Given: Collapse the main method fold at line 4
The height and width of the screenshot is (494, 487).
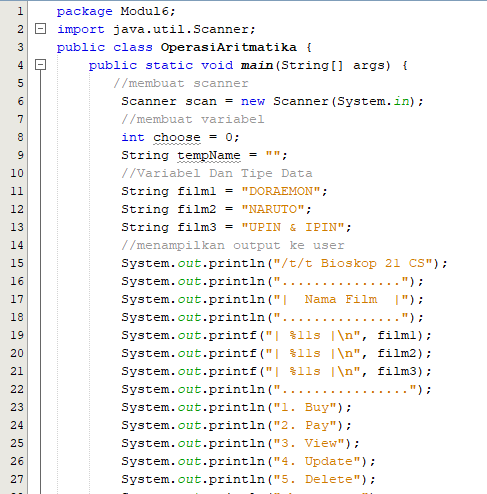Looking at the screenshot, I should click(x=40, y=65).
